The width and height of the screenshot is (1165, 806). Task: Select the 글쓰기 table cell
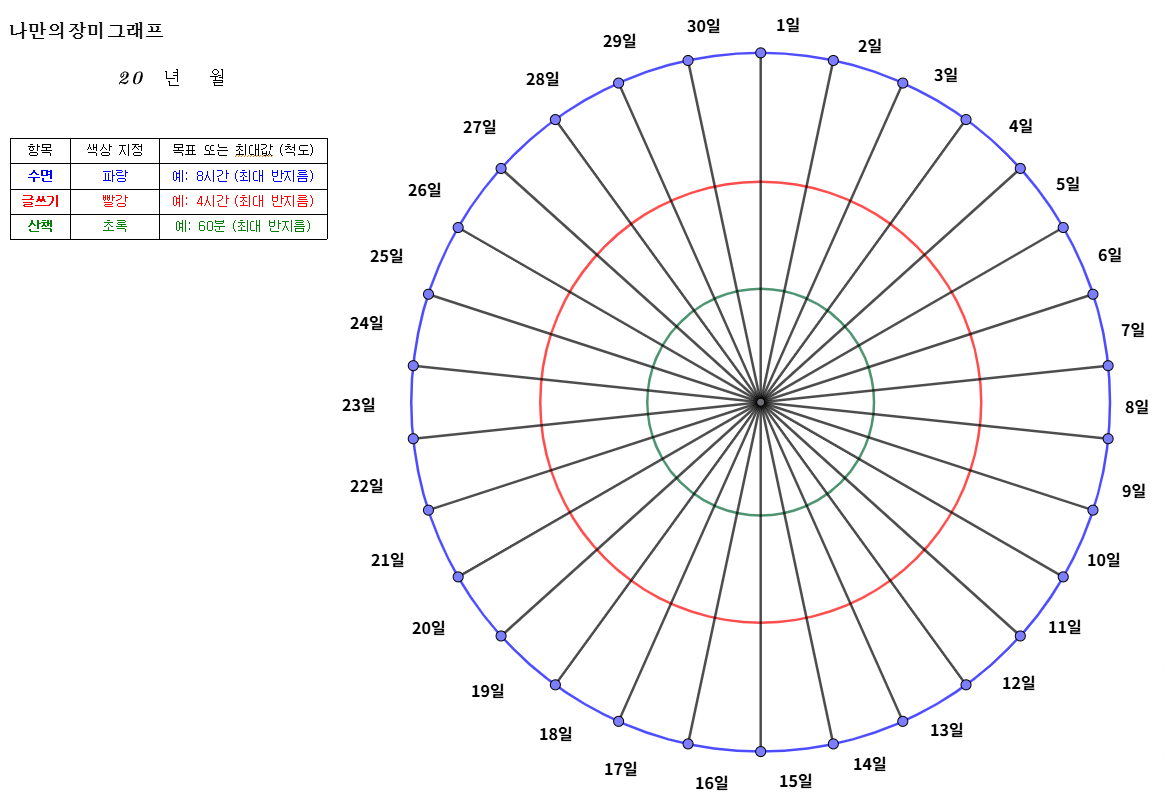click(40, 201)
